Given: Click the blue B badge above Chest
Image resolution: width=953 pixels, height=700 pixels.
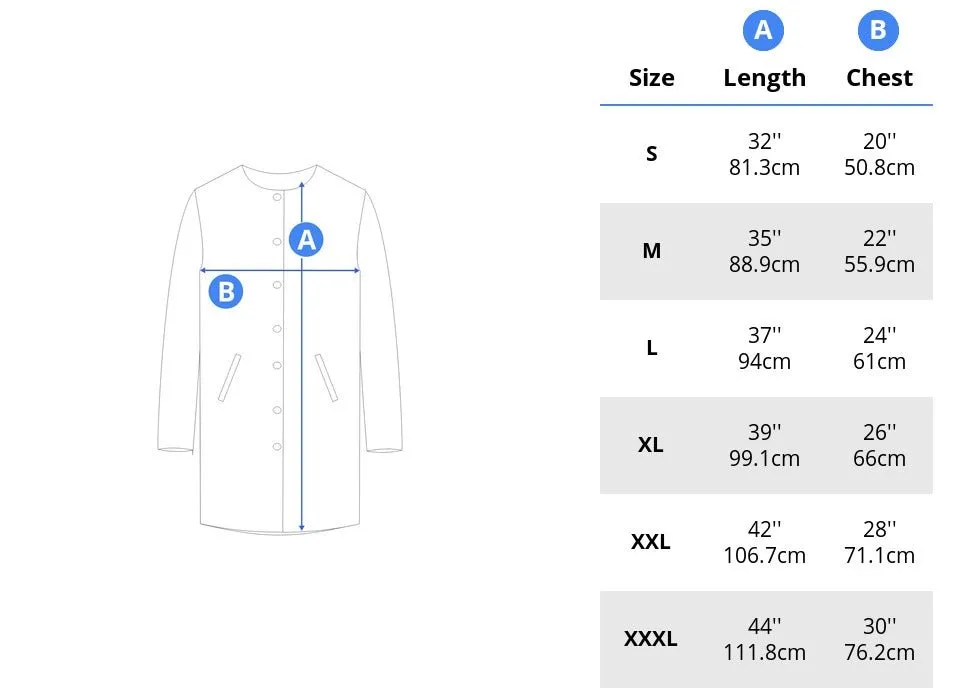Looking at the screenshot, I should pyautogui.click(x=878, y=30).
